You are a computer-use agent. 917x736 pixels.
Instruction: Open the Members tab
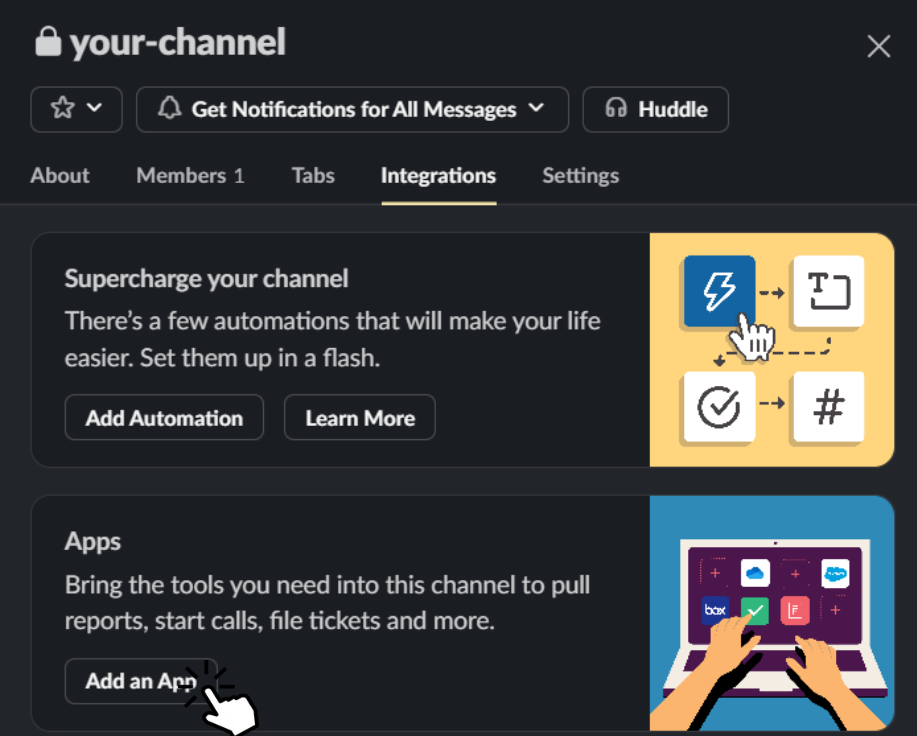click(190, 176)
